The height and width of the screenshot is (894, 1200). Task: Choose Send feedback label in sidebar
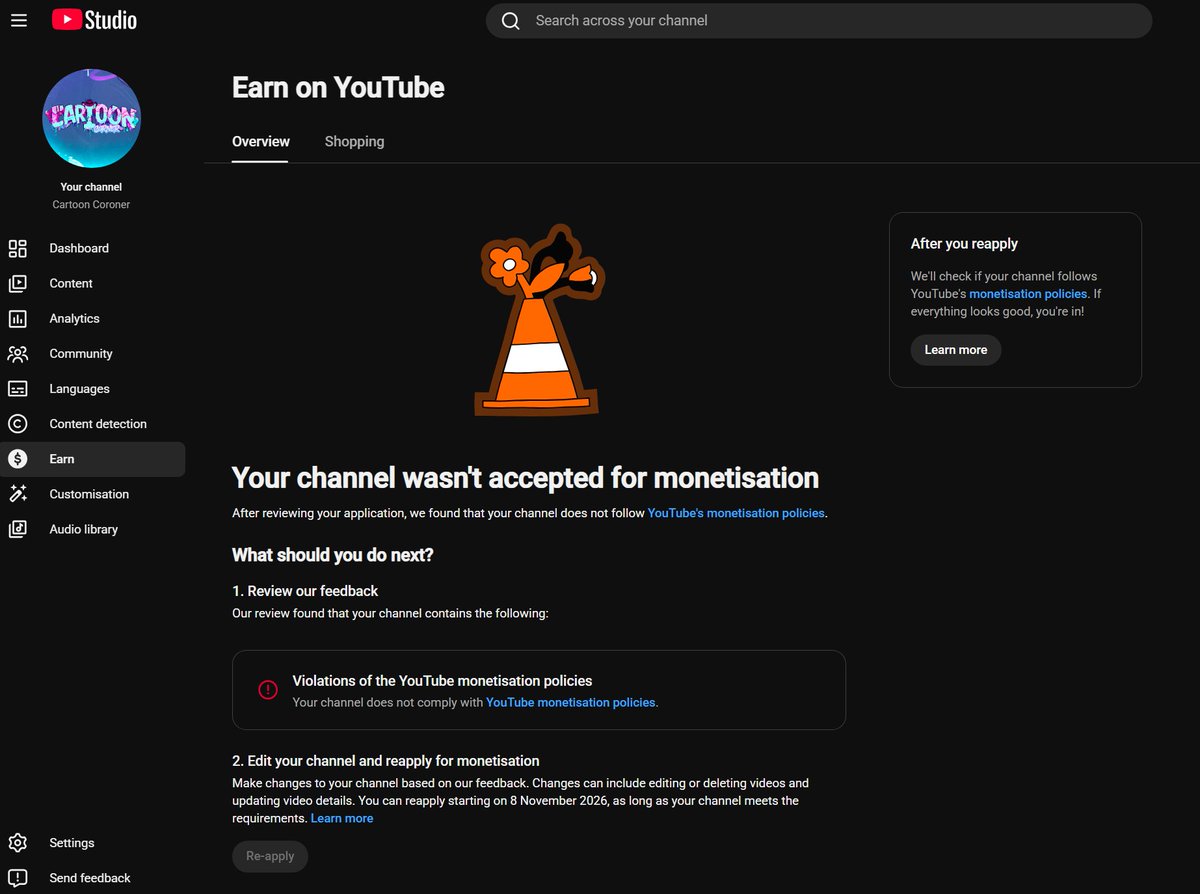(90, 878)
